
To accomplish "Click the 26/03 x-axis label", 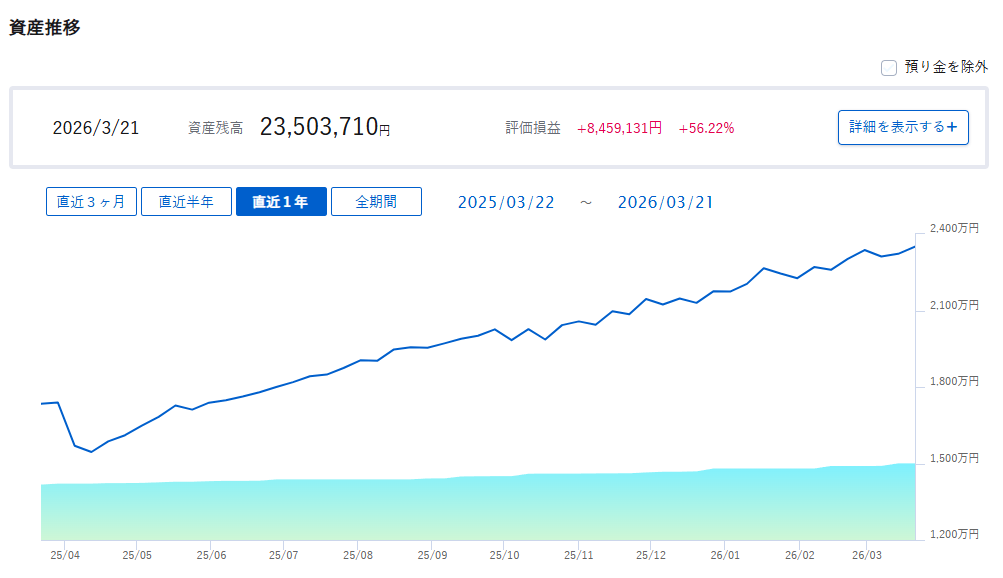I will [867, 554].
